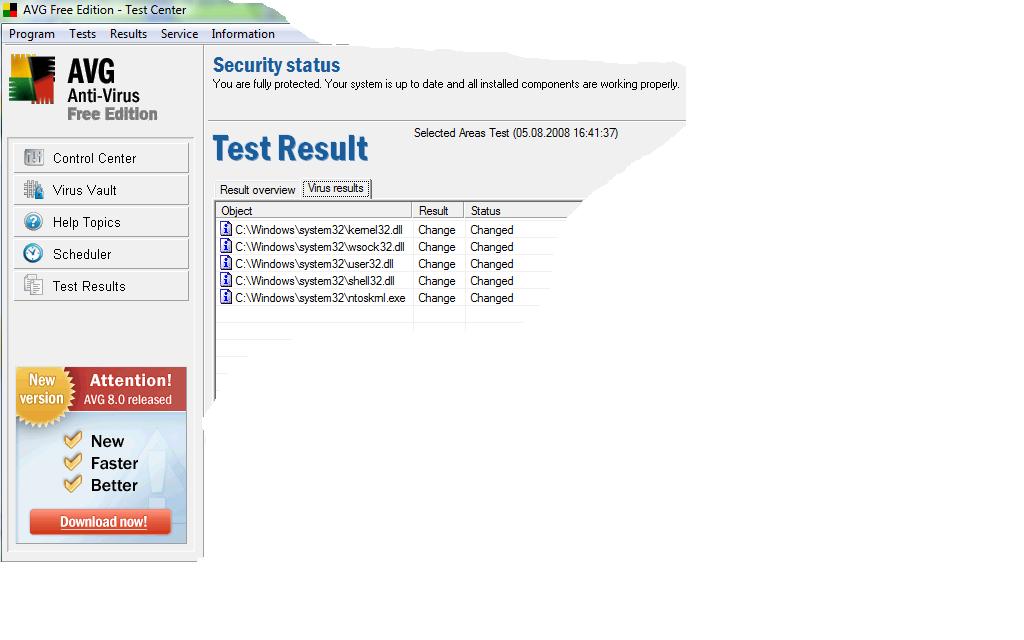Select the Virus results tab
1024x640 pixels.
(336, 188)
